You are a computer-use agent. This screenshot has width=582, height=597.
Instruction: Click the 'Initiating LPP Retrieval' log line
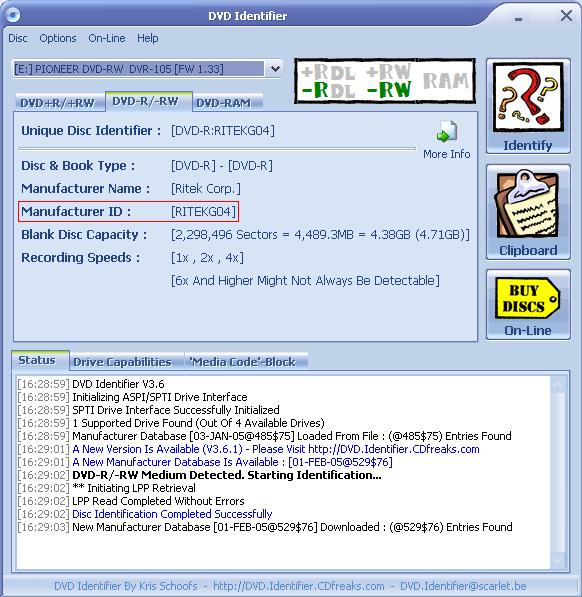click(134, 488)
